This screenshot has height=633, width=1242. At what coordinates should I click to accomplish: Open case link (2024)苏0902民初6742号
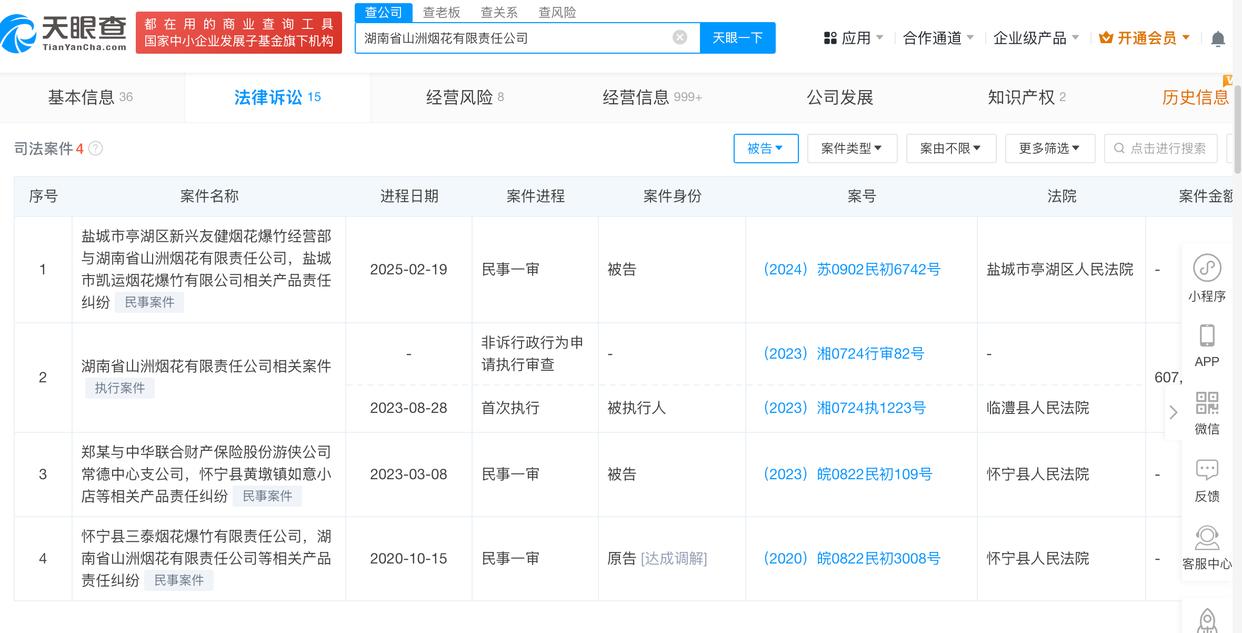tap(851, 269)
